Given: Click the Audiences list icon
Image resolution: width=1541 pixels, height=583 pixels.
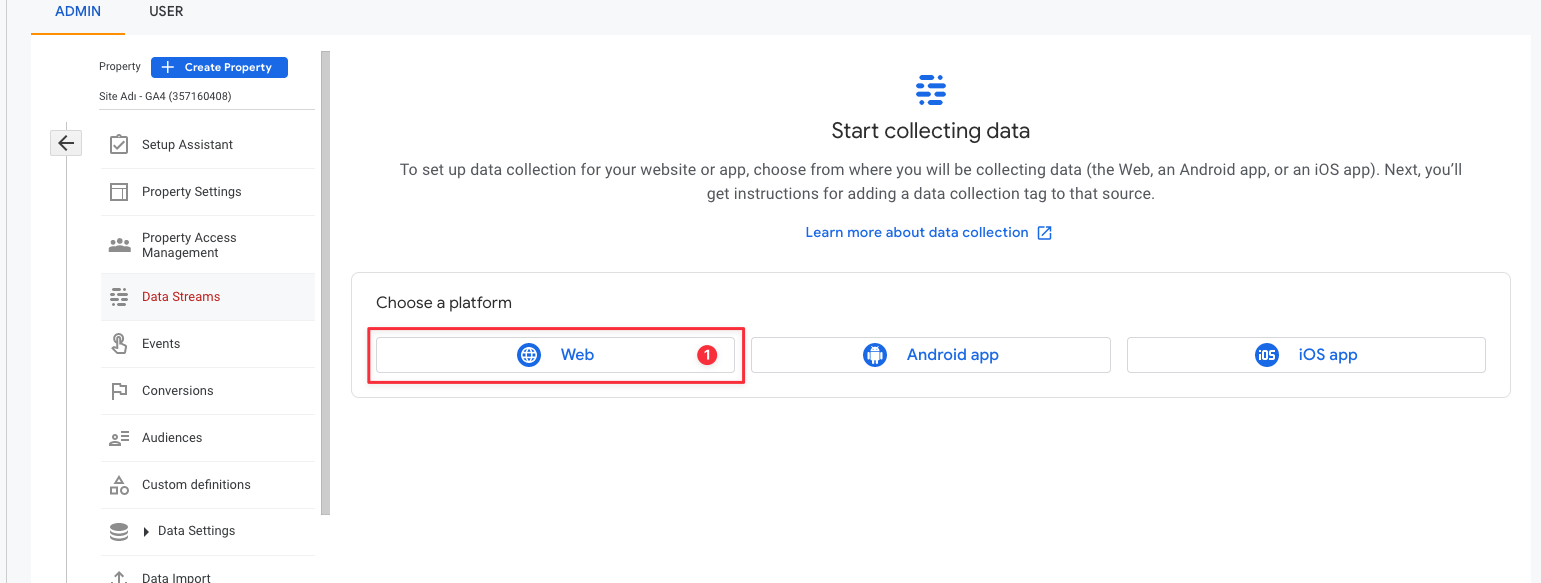Looking at the screenshot, I should pyautogui.click(x=119, y=438).
